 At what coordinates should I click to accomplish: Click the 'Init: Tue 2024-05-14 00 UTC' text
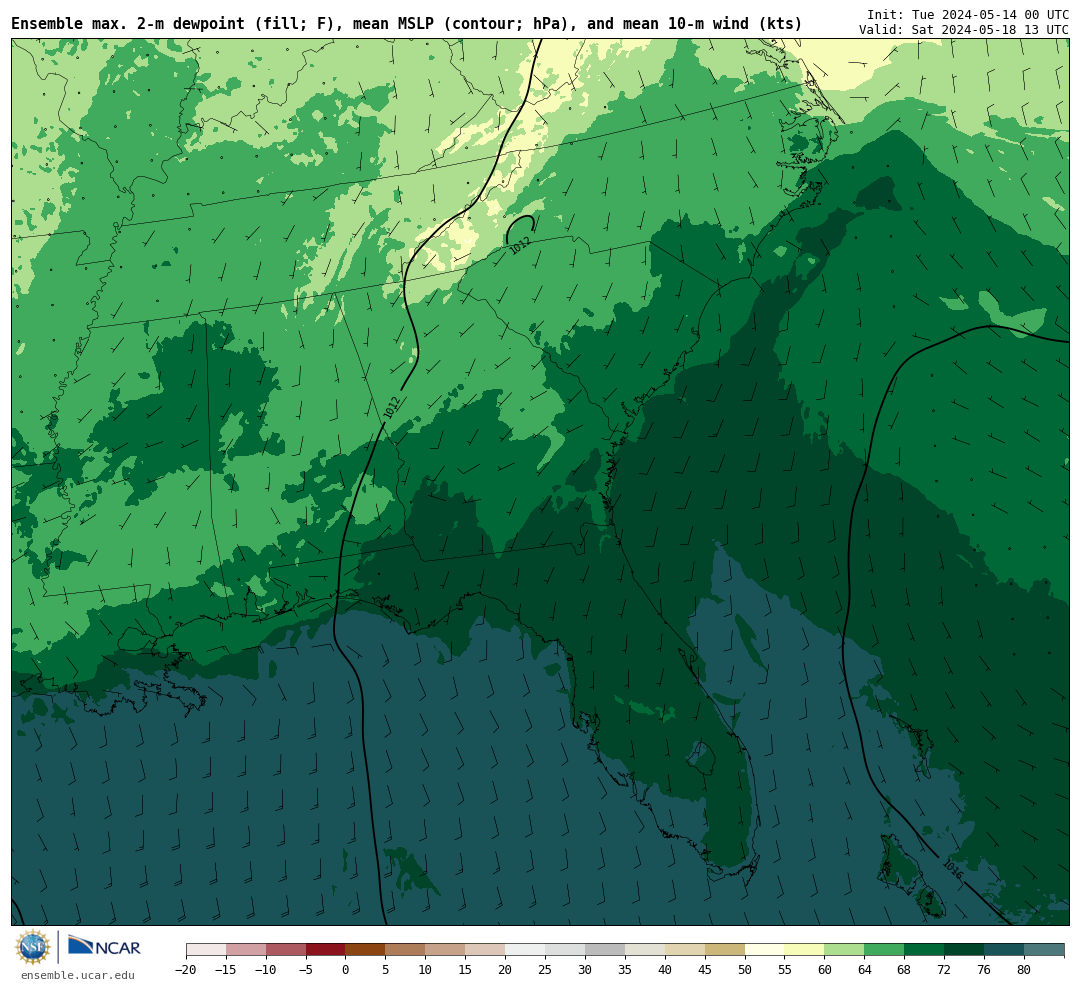[968, 14]
